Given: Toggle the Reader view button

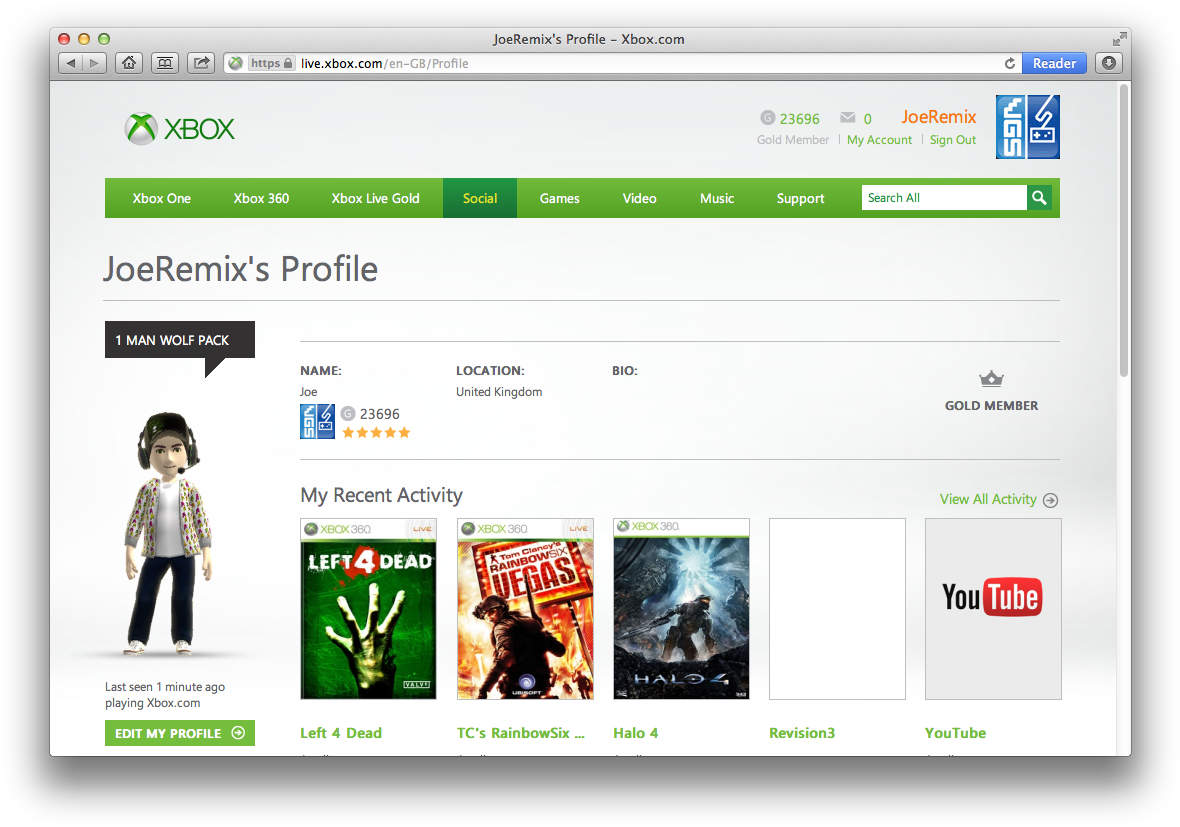Looking at the screenshot, I should [1054, 63].
